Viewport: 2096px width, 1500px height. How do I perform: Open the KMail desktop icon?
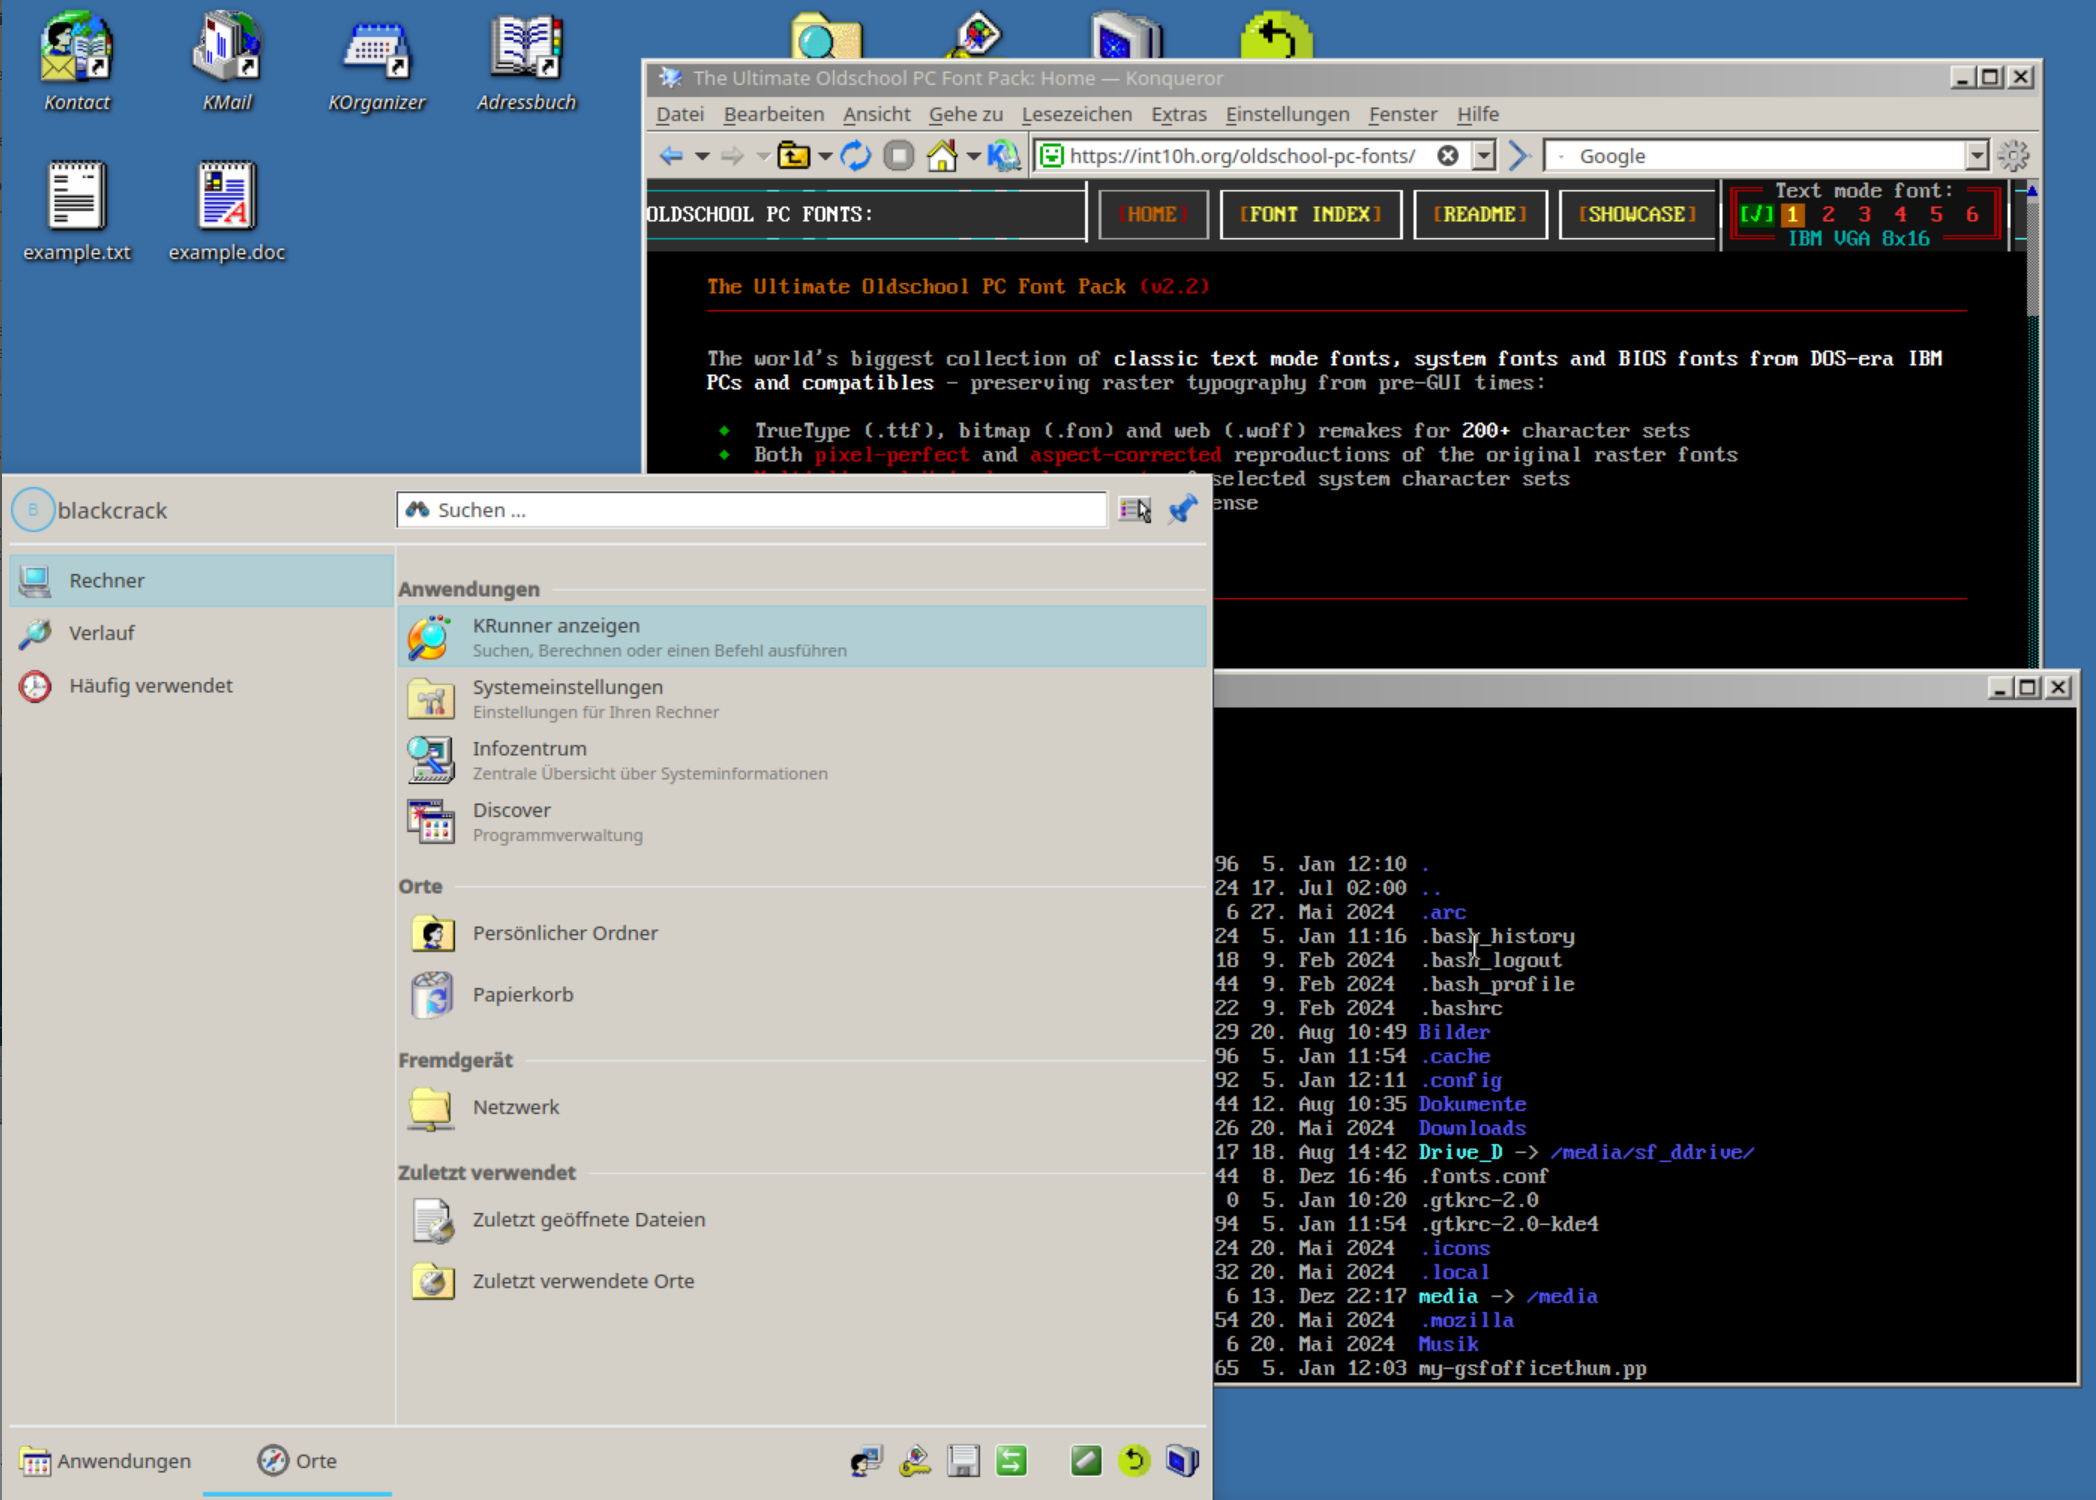click(227, 60)
